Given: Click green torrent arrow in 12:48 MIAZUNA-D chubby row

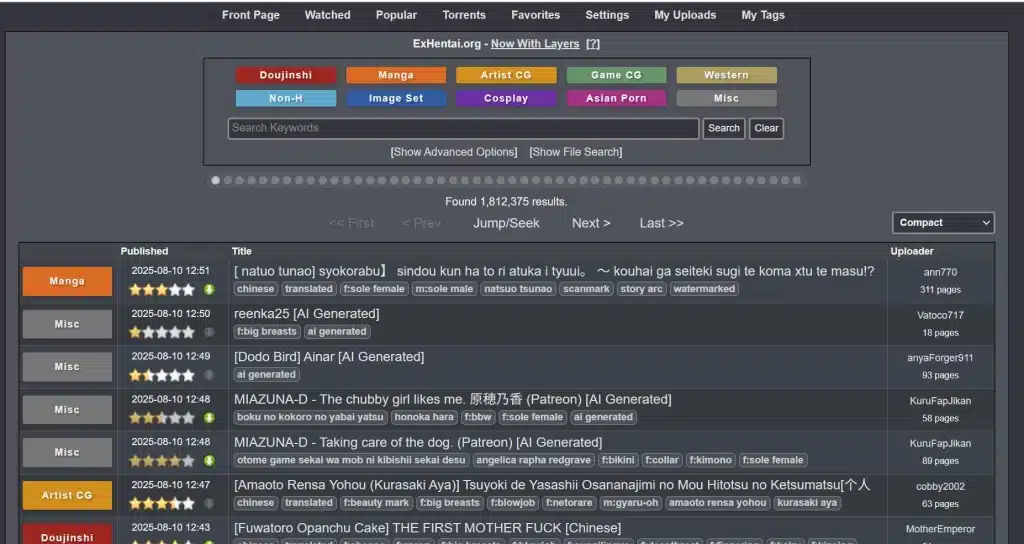Looking at the screenshot, I should (x=209, y=418).
